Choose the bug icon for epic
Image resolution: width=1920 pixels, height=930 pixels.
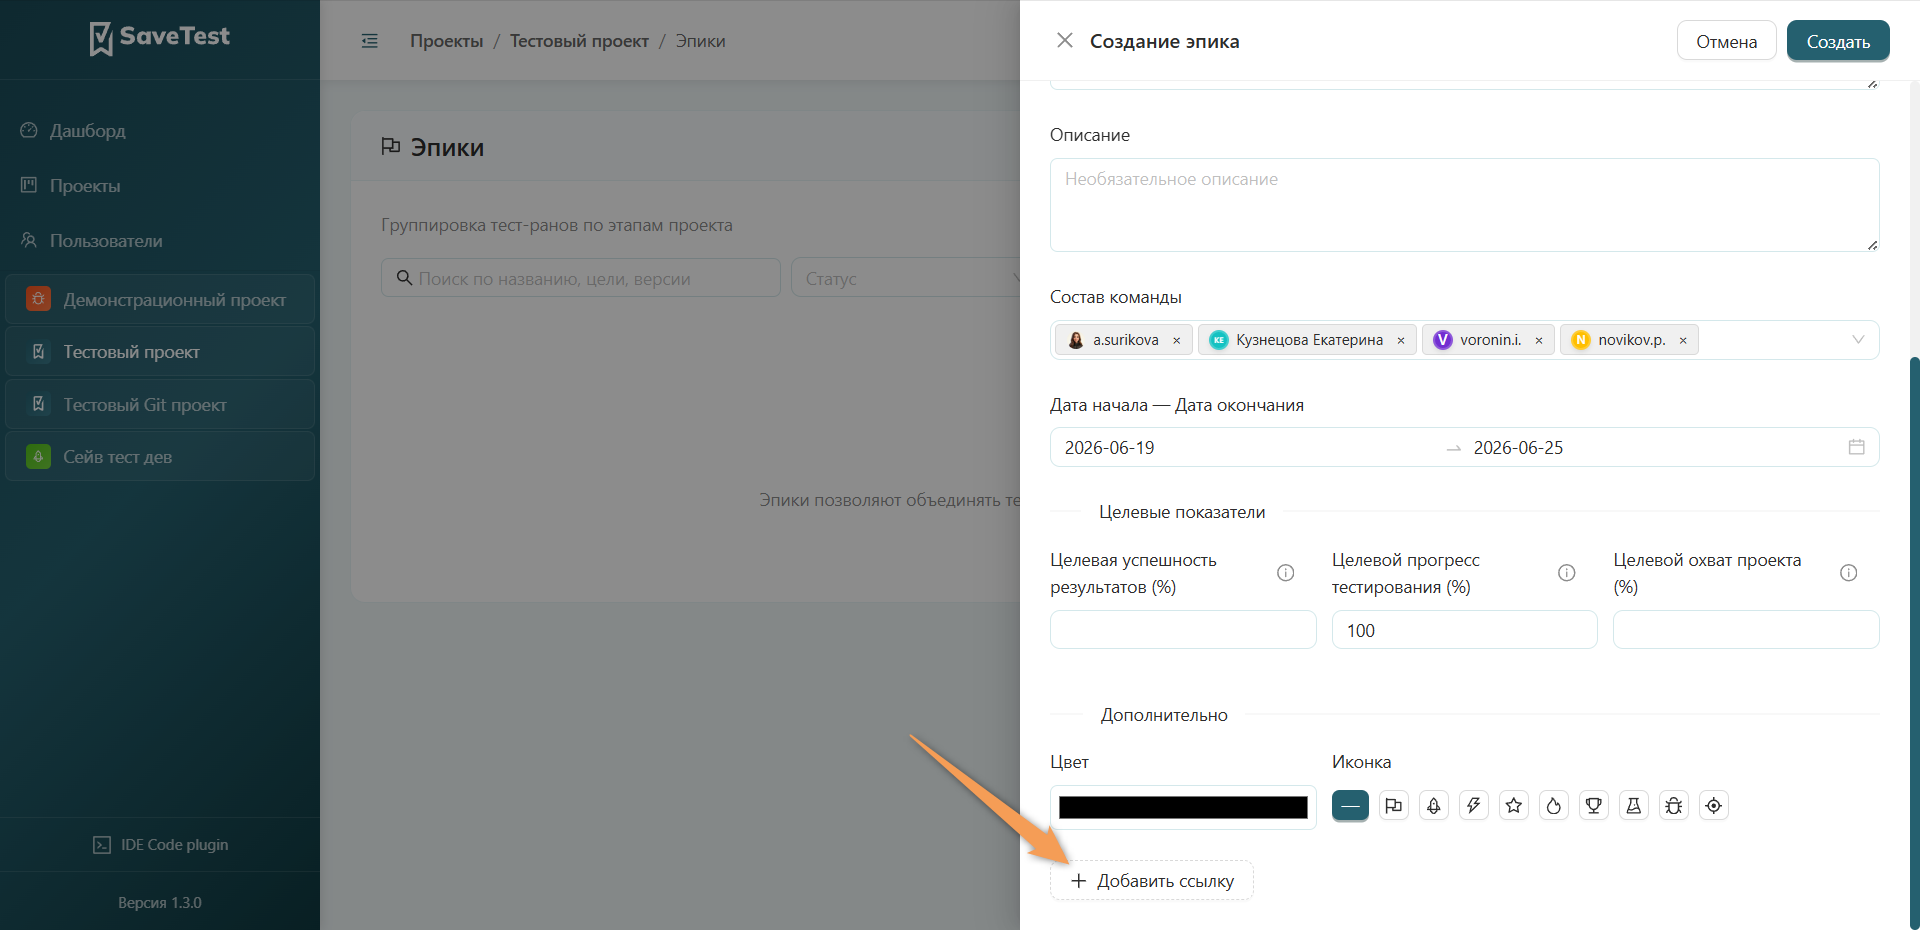click(x=1674, y=805)
